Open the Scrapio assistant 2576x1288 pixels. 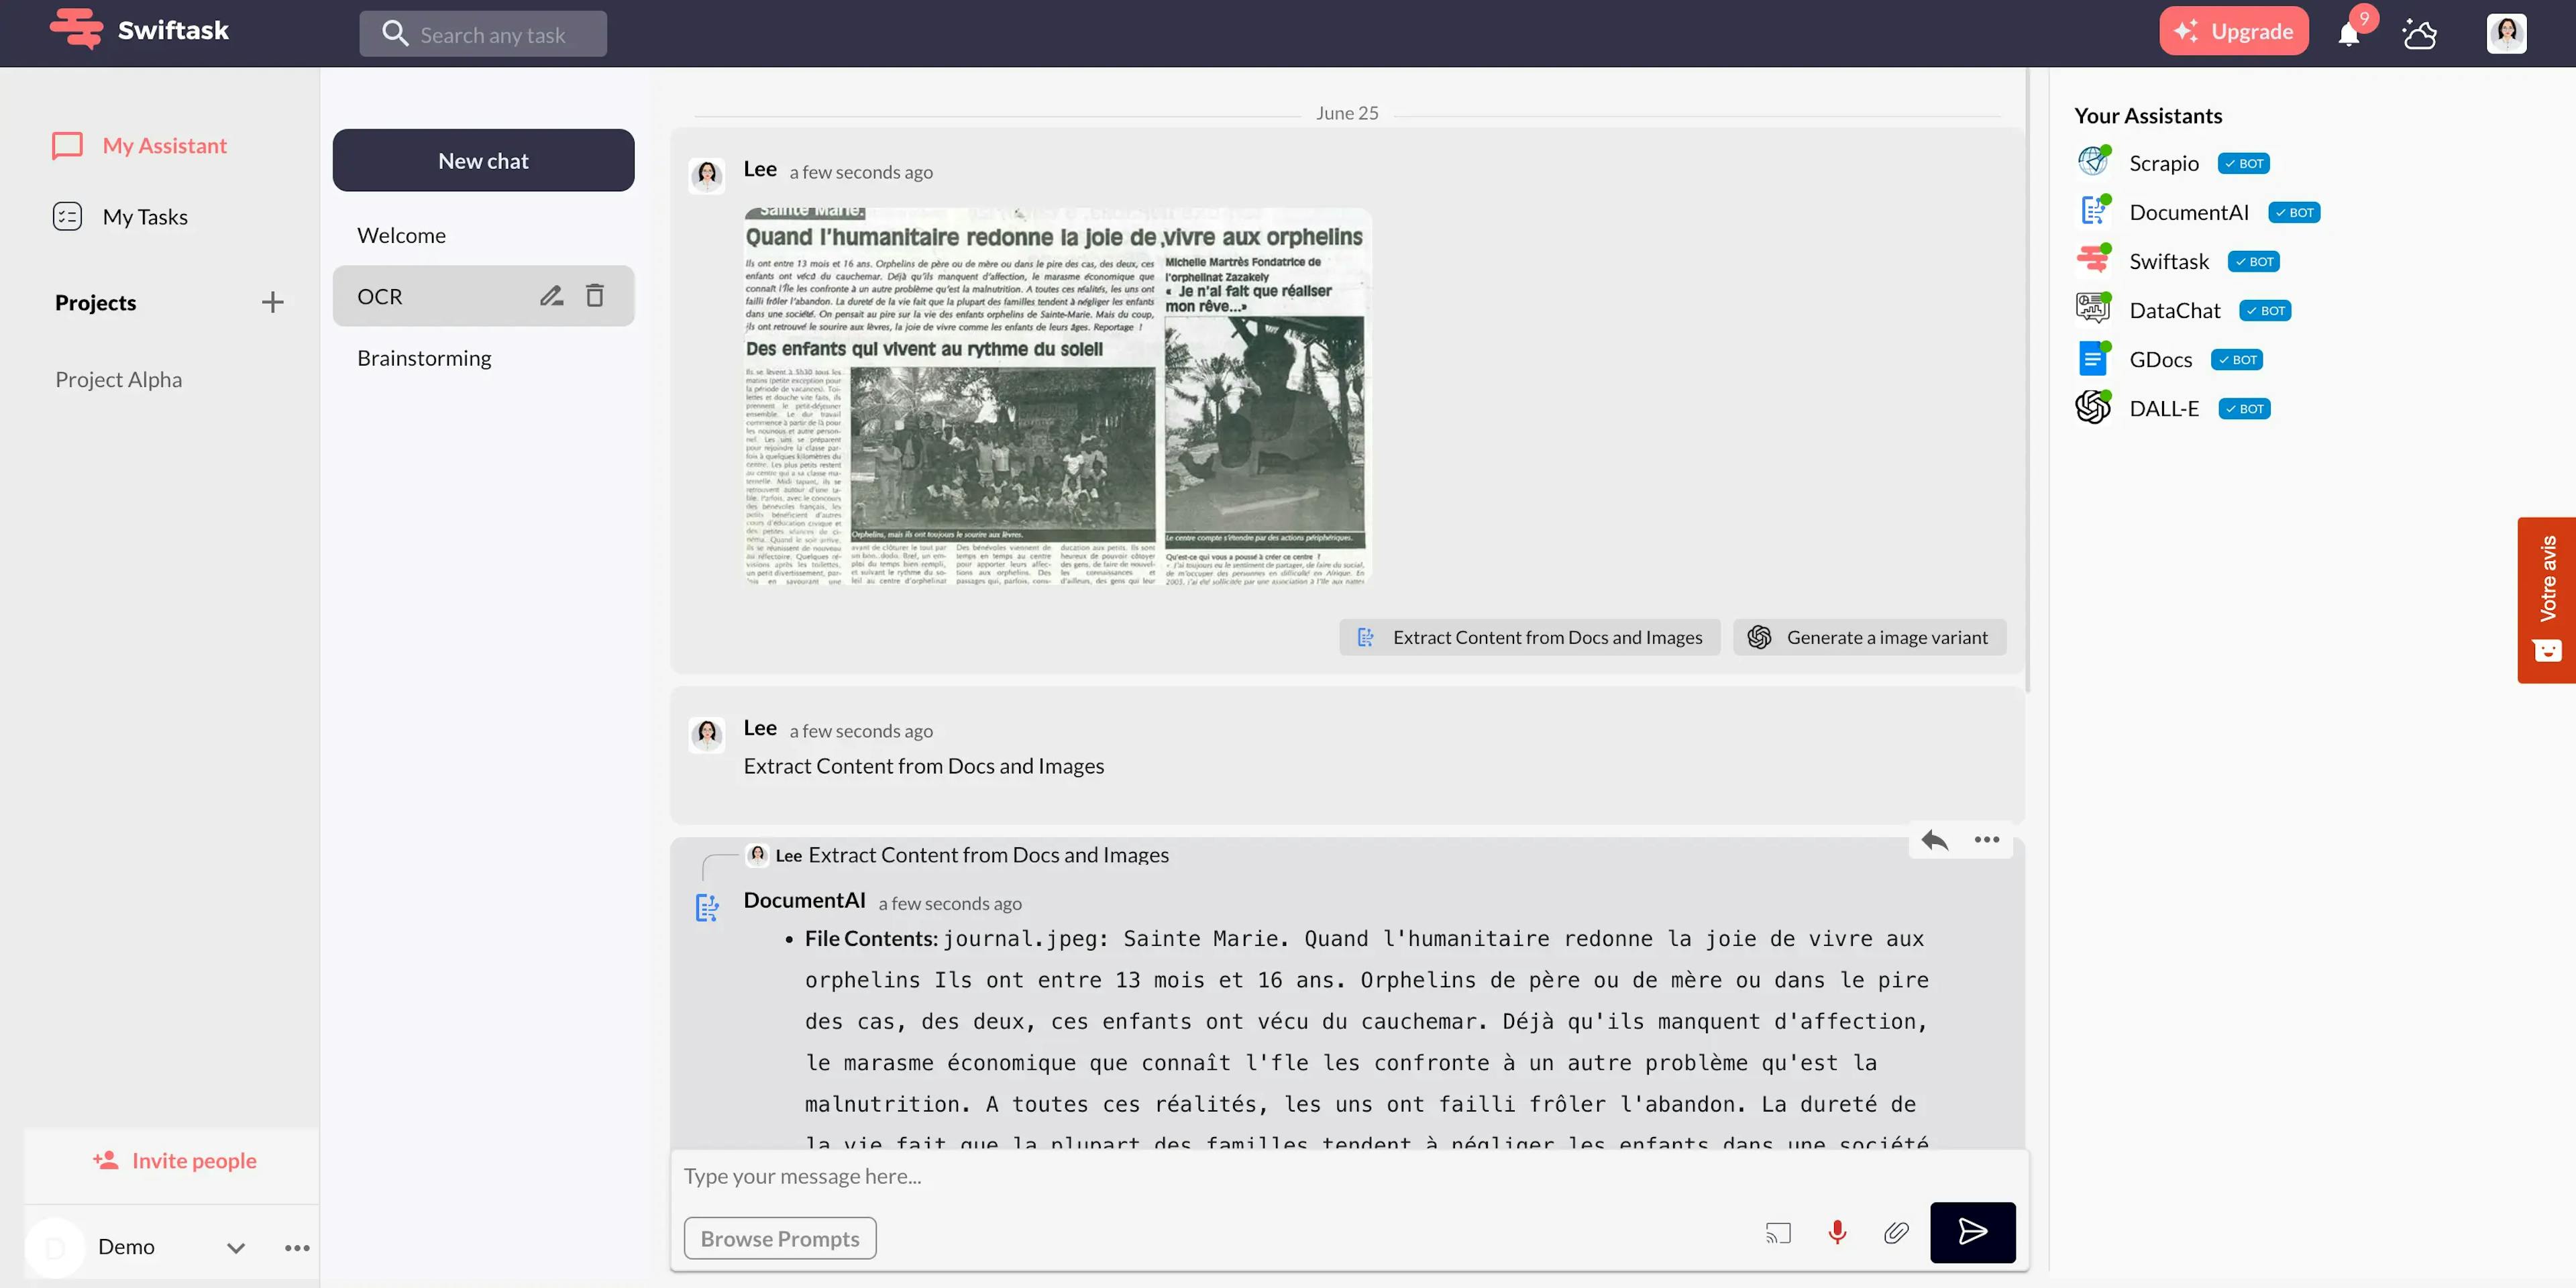pos(2094,161)
